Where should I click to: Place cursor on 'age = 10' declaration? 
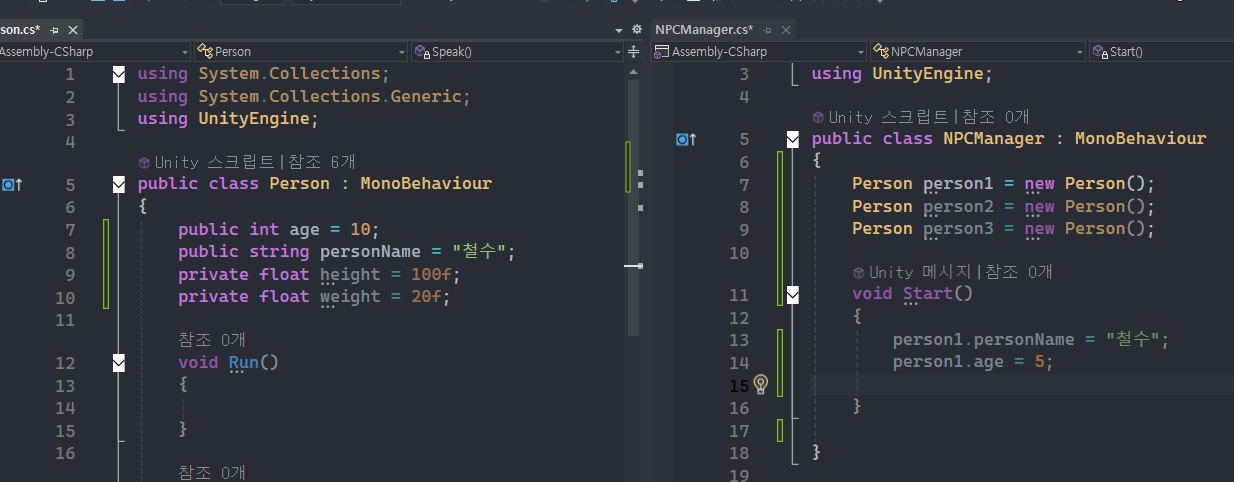[x=335, y=229]
